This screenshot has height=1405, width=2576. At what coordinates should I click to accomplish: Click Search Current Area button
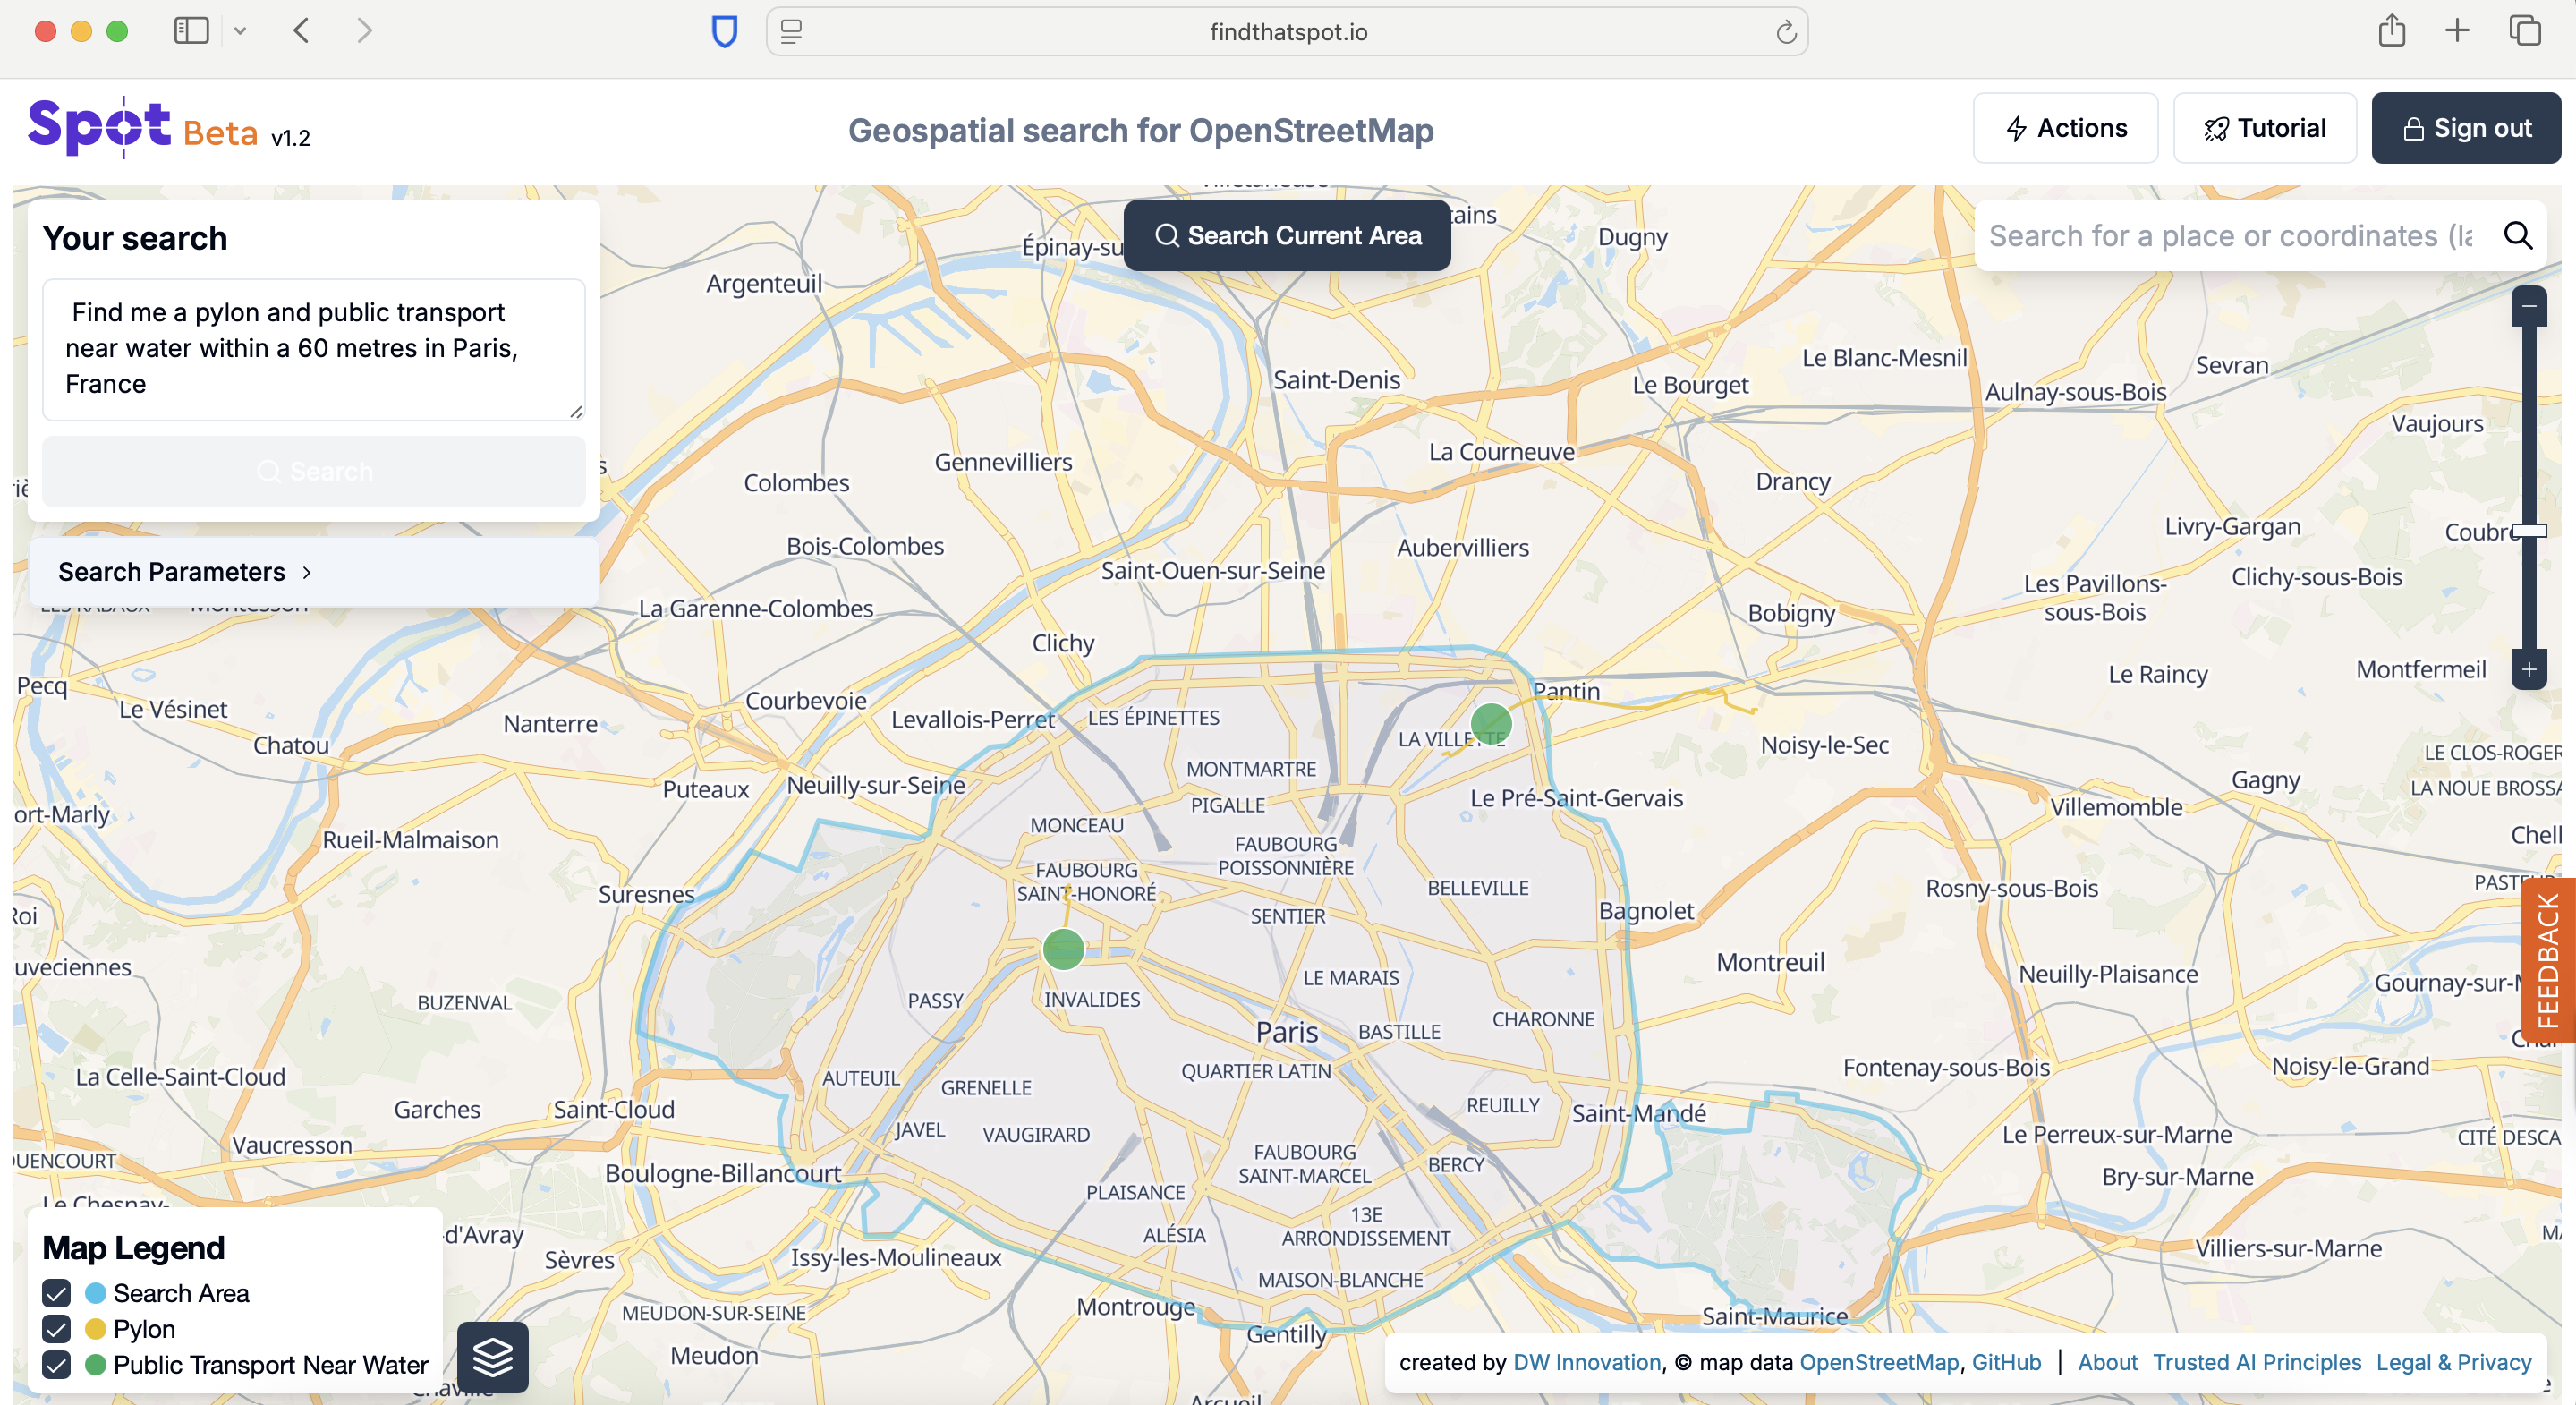coord(1287,236)
